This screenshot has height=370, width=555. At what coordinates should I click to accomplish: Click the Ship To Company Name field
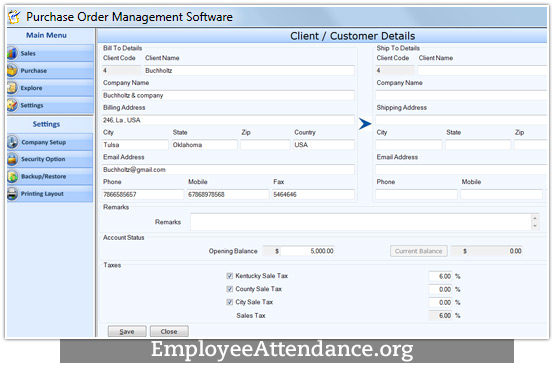click(462, 95)
